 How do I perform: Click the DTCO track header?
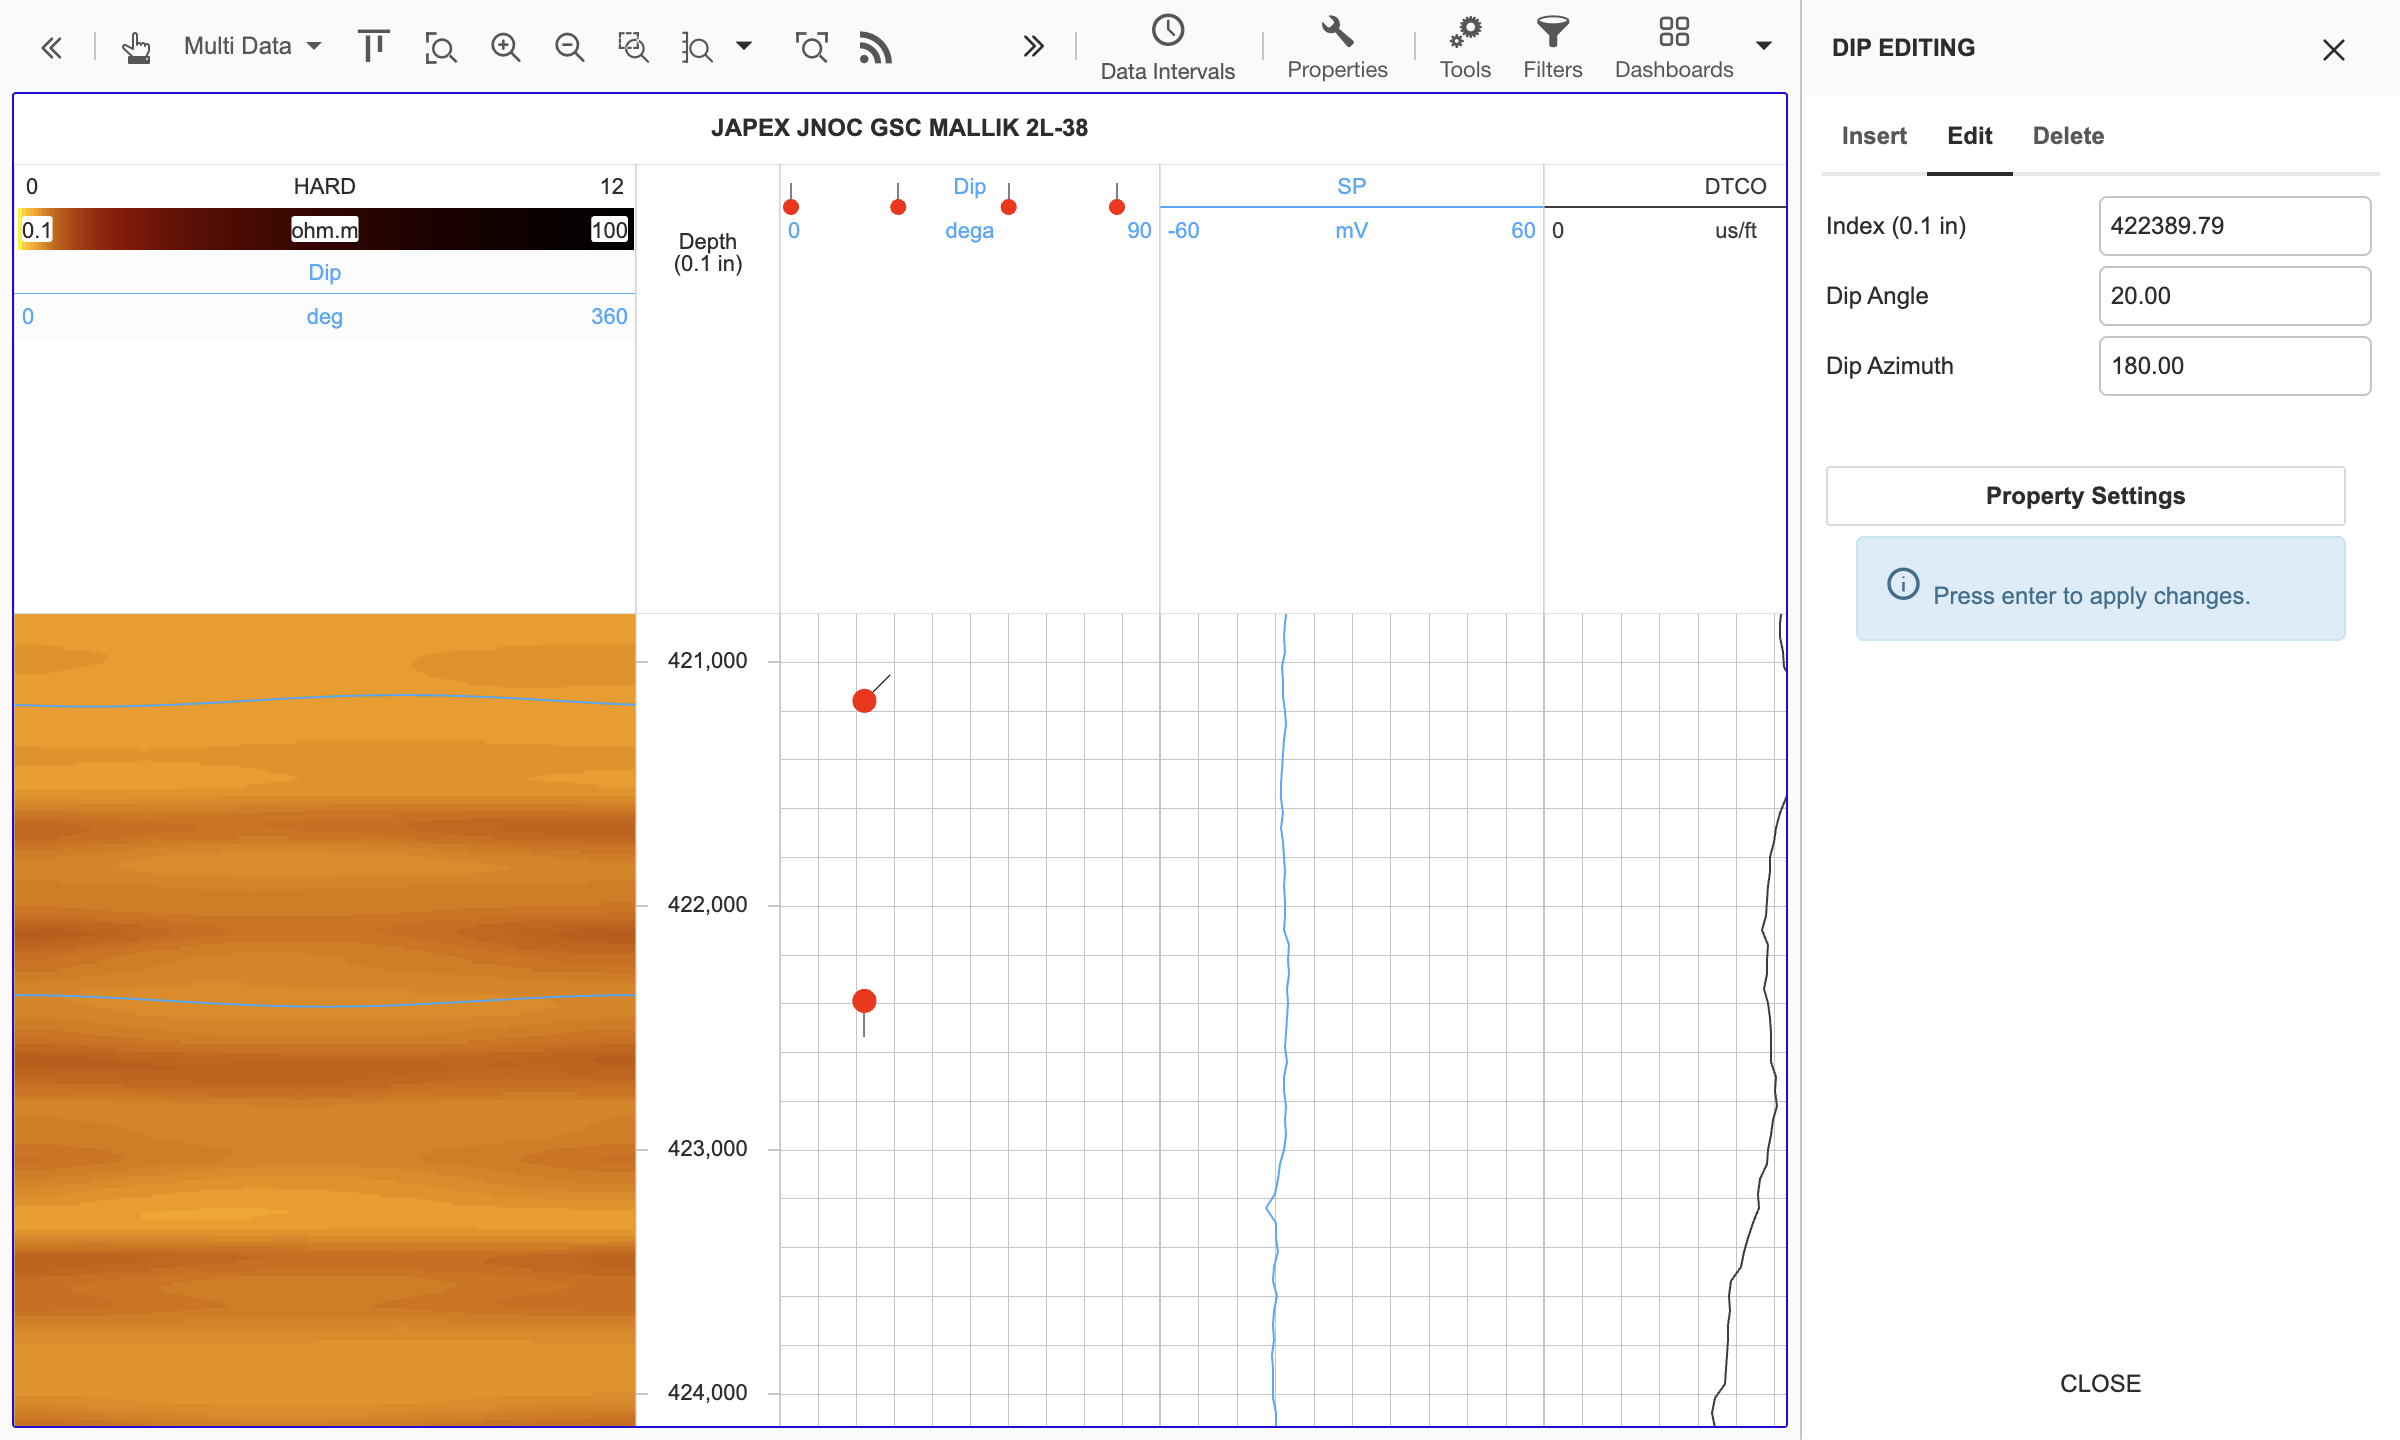tap(1665, 208)
